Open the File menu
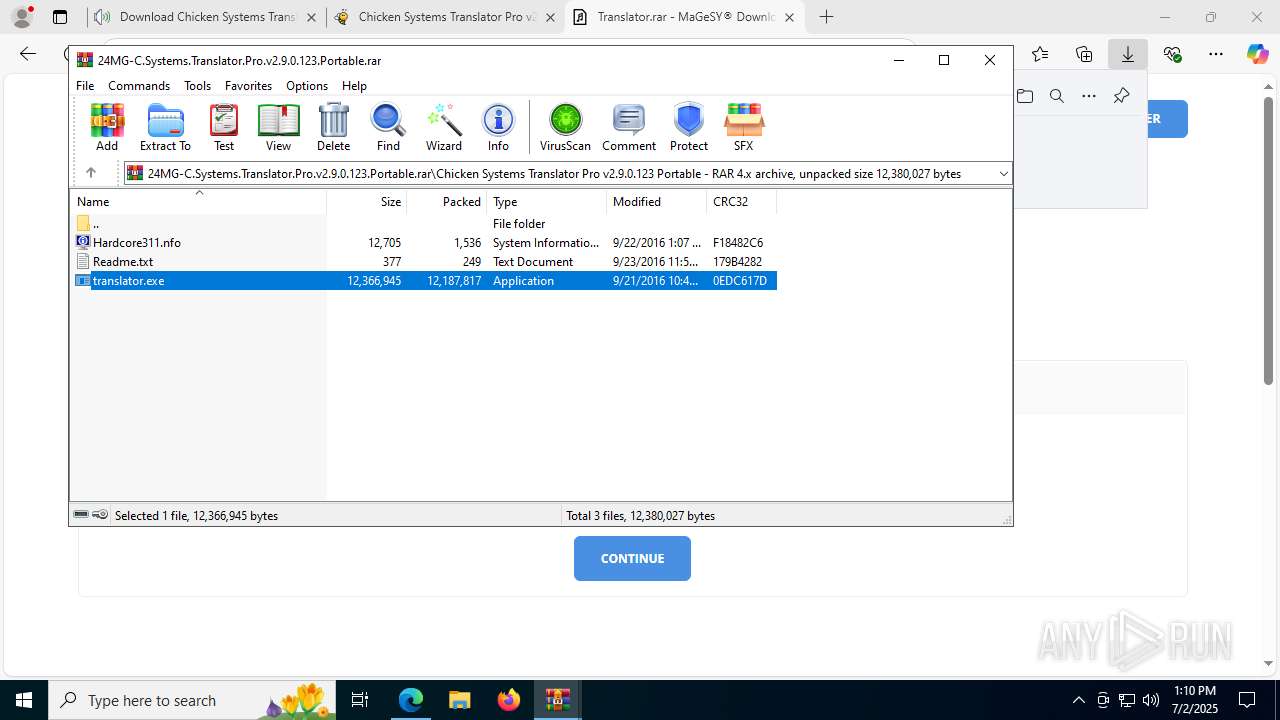This screenshot has width=1280, height=720. [x=85, y=86]
